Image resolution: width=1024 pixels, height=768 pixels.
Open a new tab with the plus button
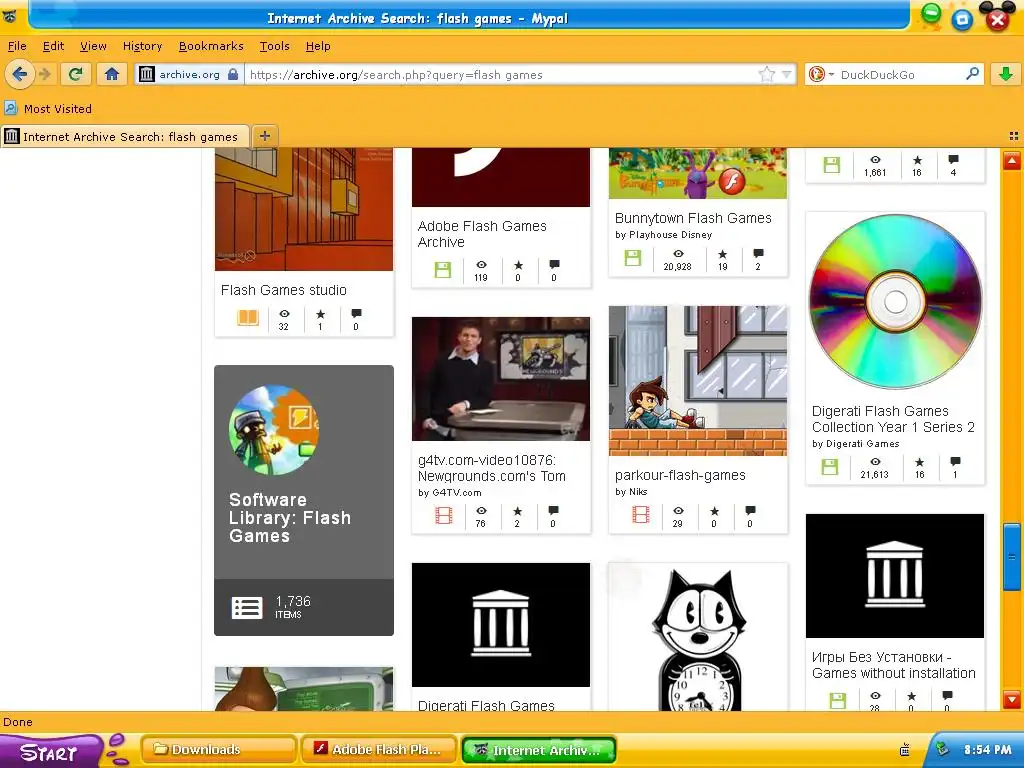[264, 136]
